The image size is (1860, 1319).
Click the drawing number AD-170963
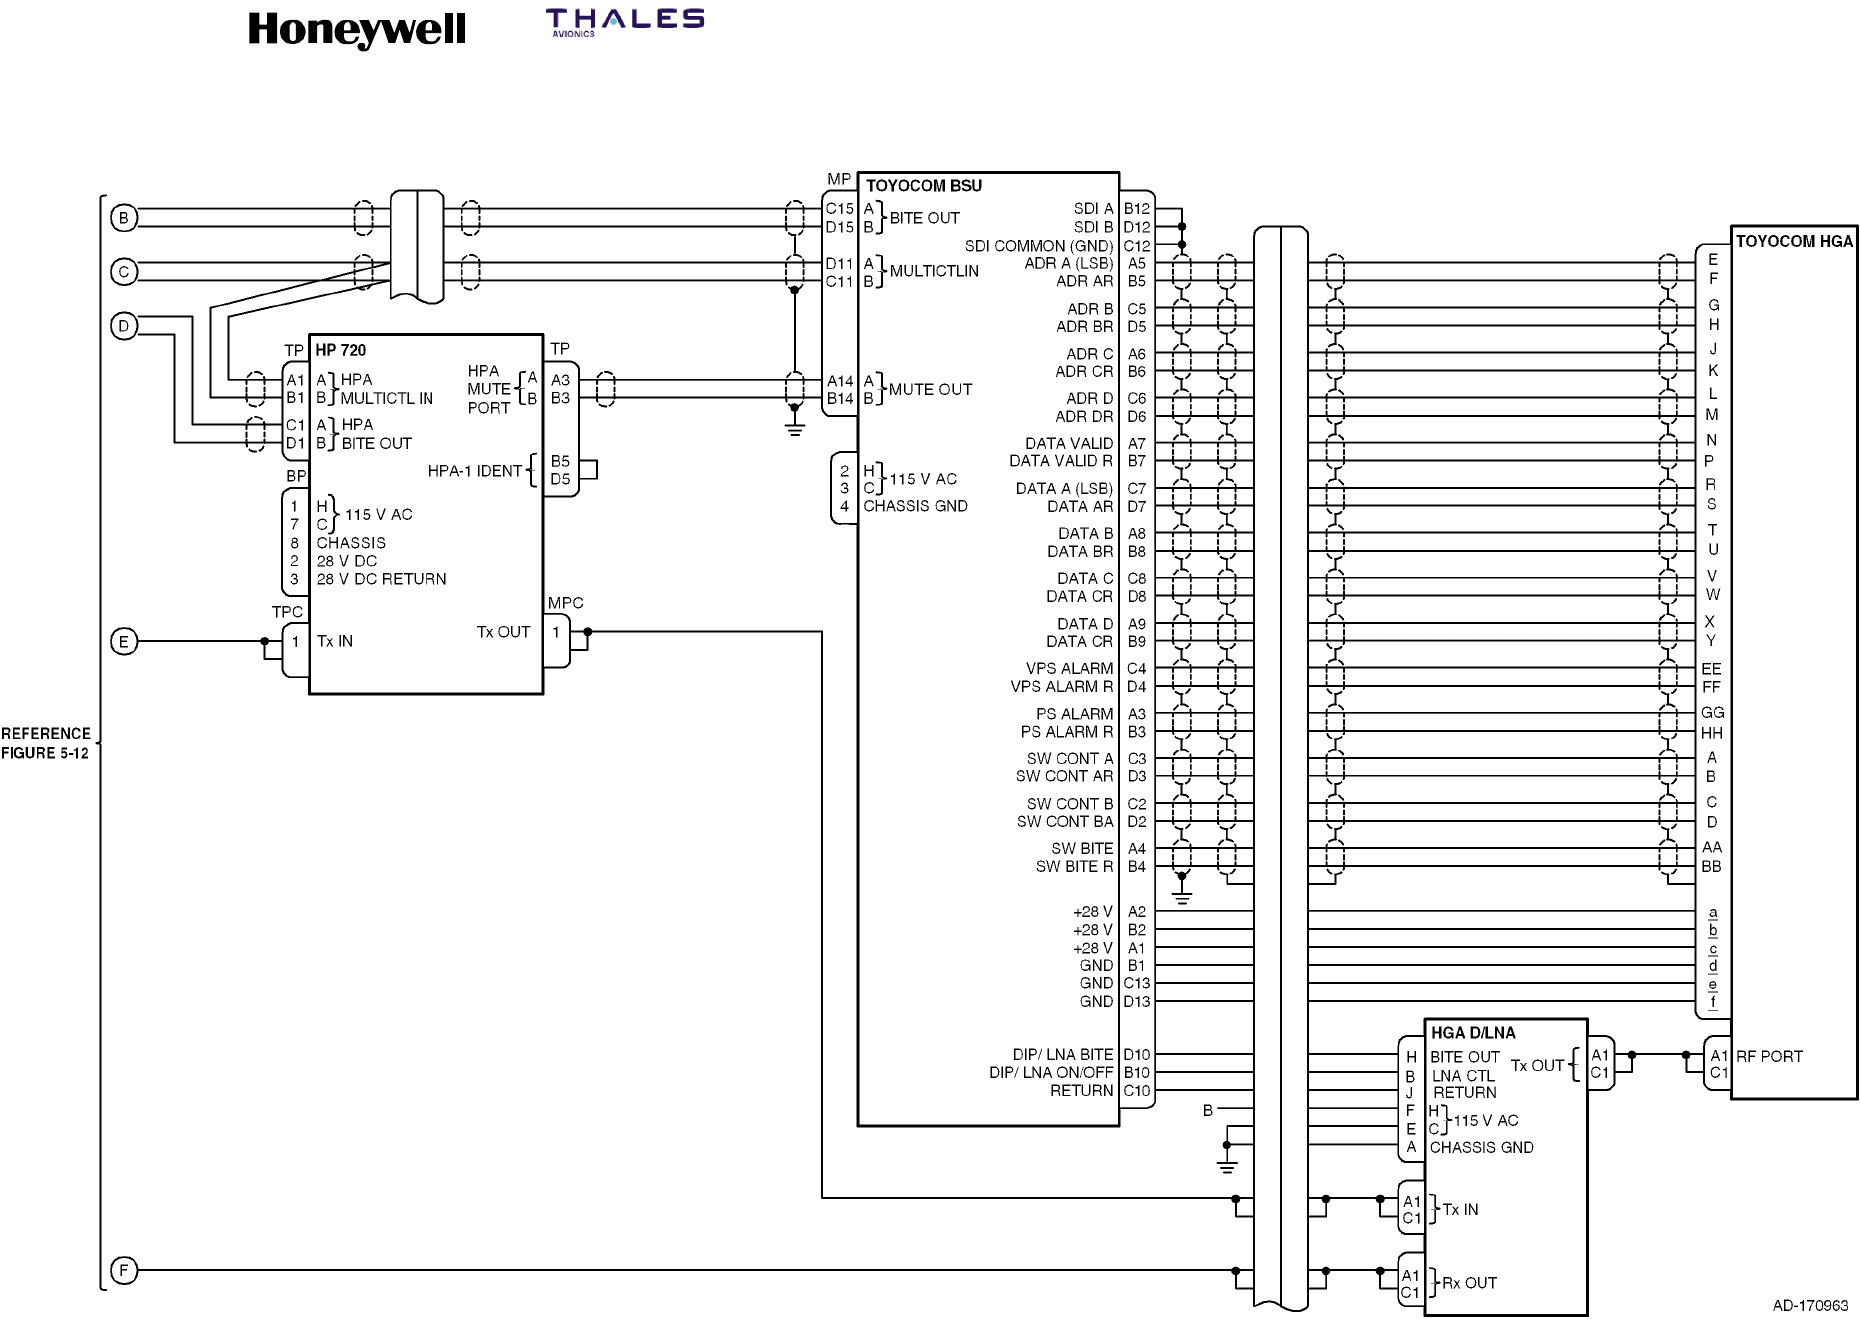coord(1810,1305)
